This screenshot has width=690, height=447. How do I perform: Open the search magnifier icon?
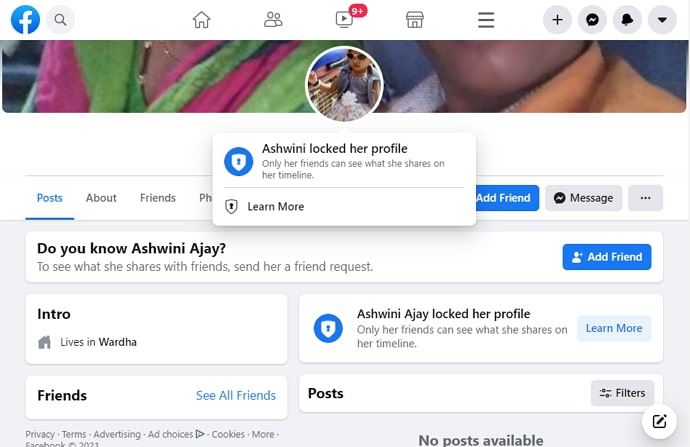tap(60, 20)
